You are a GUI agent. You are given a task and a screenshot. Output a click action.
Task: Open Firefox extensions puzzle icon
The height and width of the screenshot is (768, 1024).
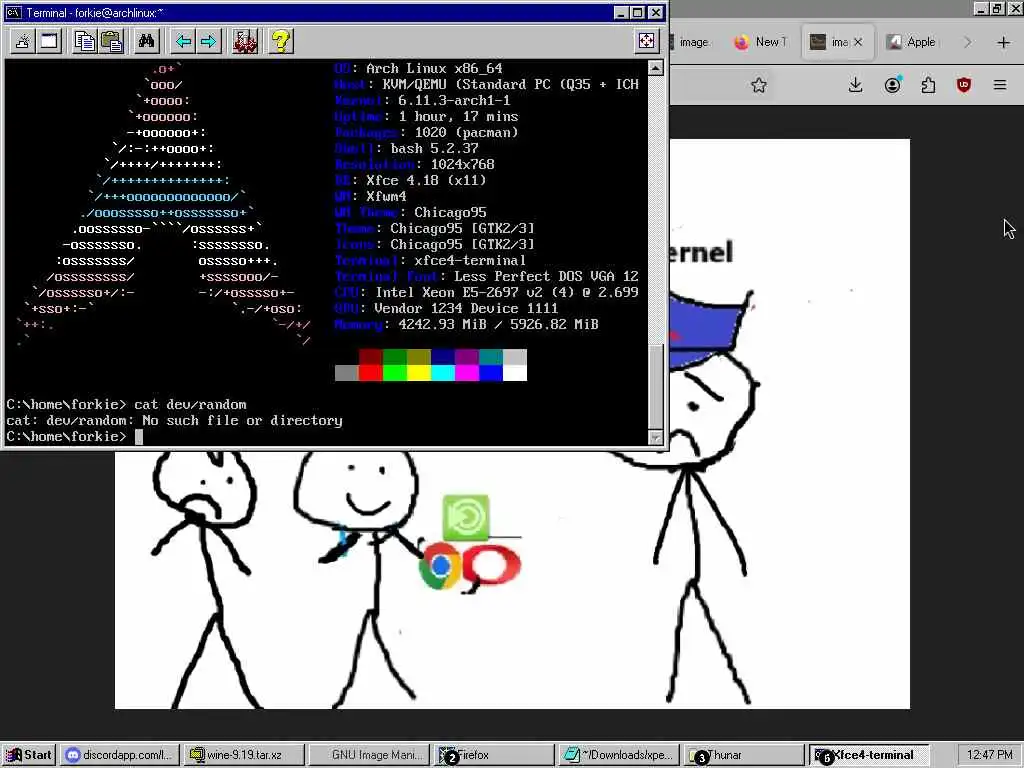coord(928,85)
